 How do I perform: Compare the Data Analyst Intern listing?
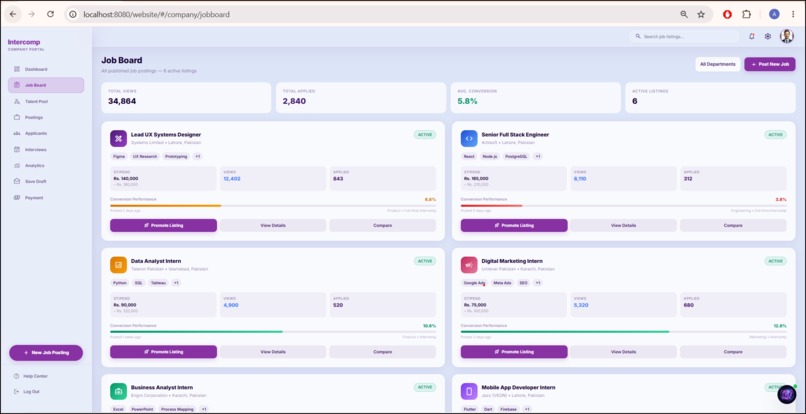coord(382,352)
